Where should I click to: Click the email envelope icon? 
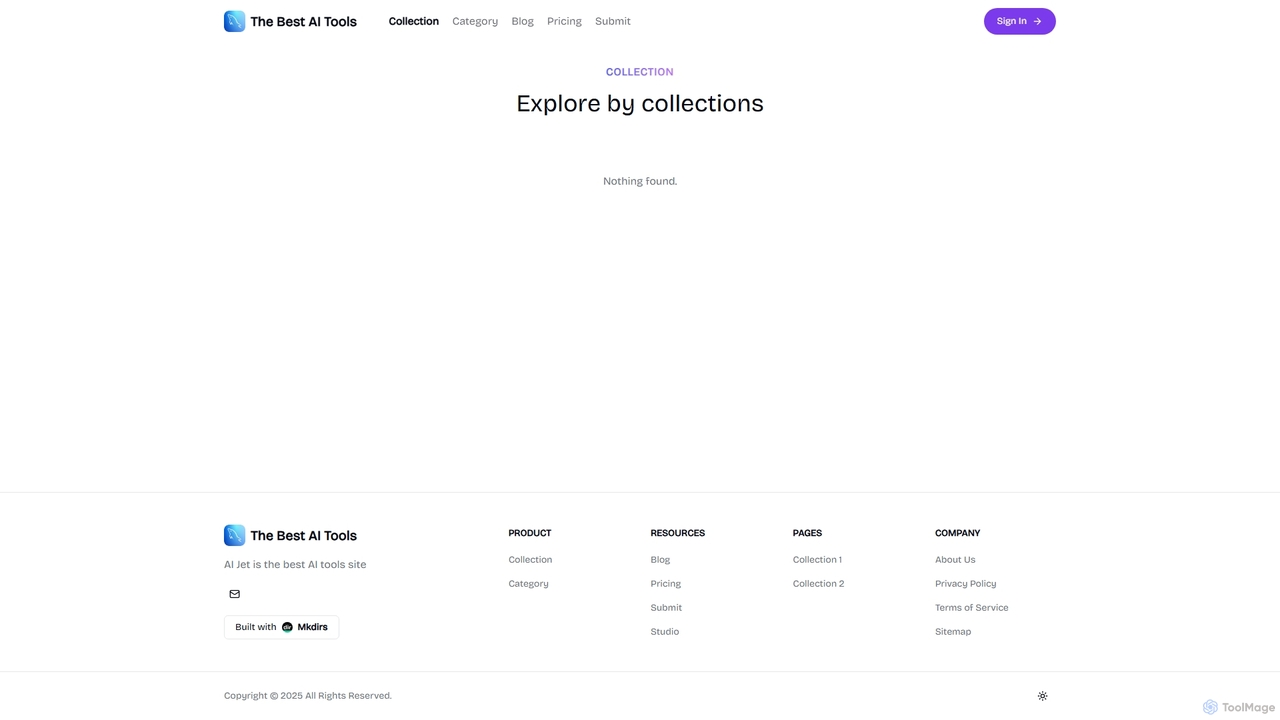click(x=235, y=594)
